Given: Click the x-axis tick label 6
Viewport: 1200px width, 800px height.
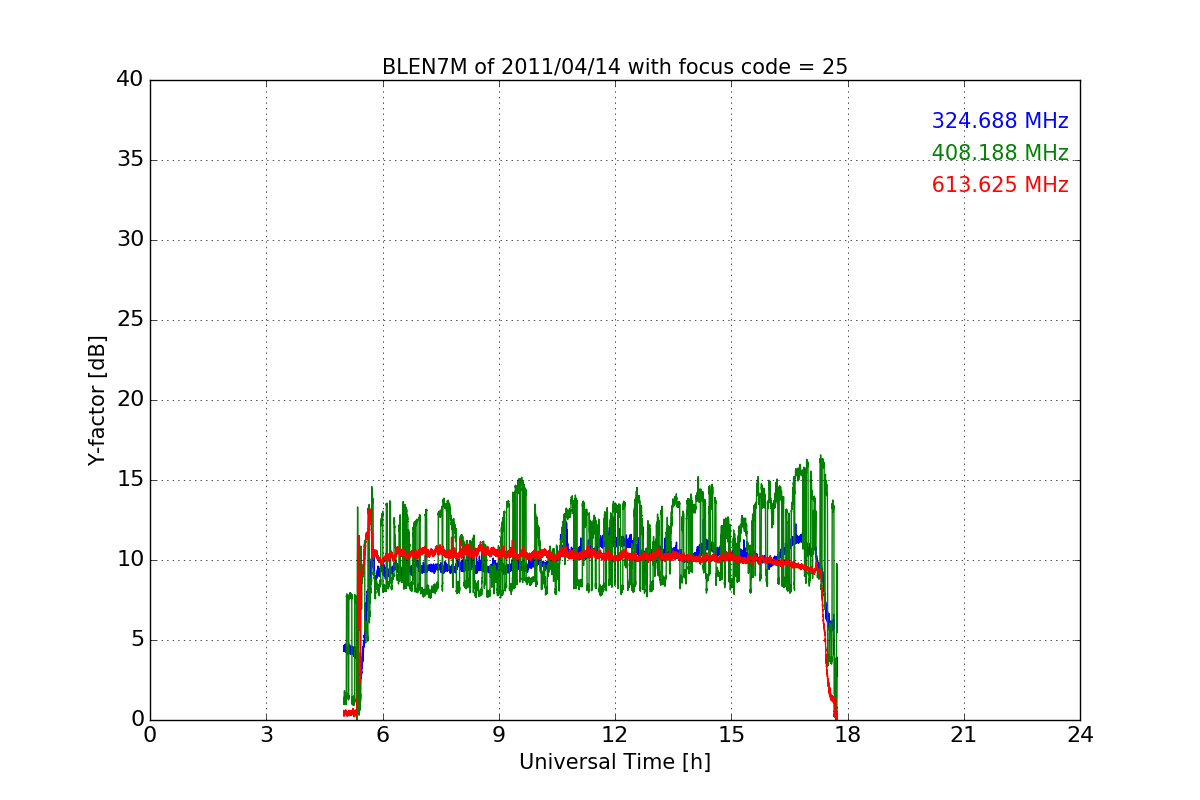Looking at the screenshot, I should (x=382, y=735).
